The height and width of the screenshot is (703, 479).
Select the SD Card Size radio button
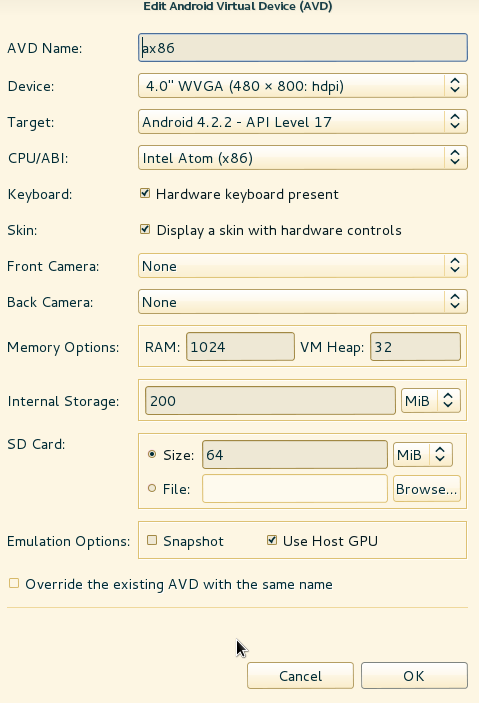tap(152, 454)
